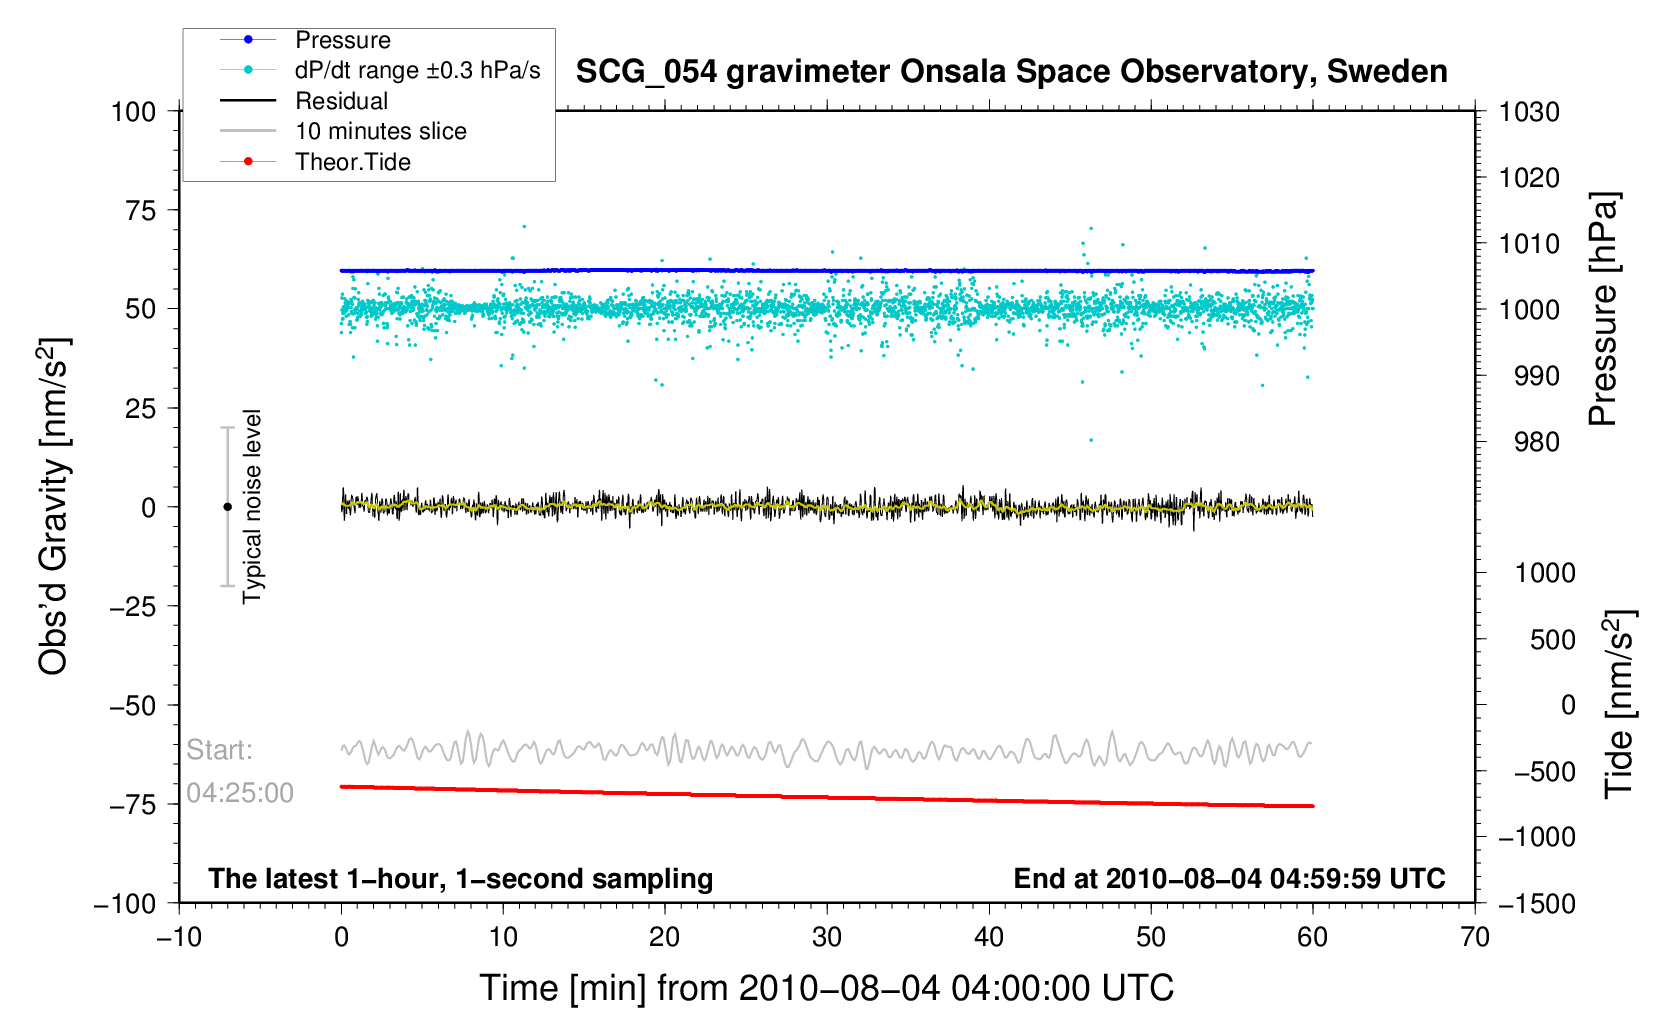Click the x-axis title 'Time [min] from 2010-08-04'
The width and height of the screenshot is (1676, 1020).
(826, 988)
